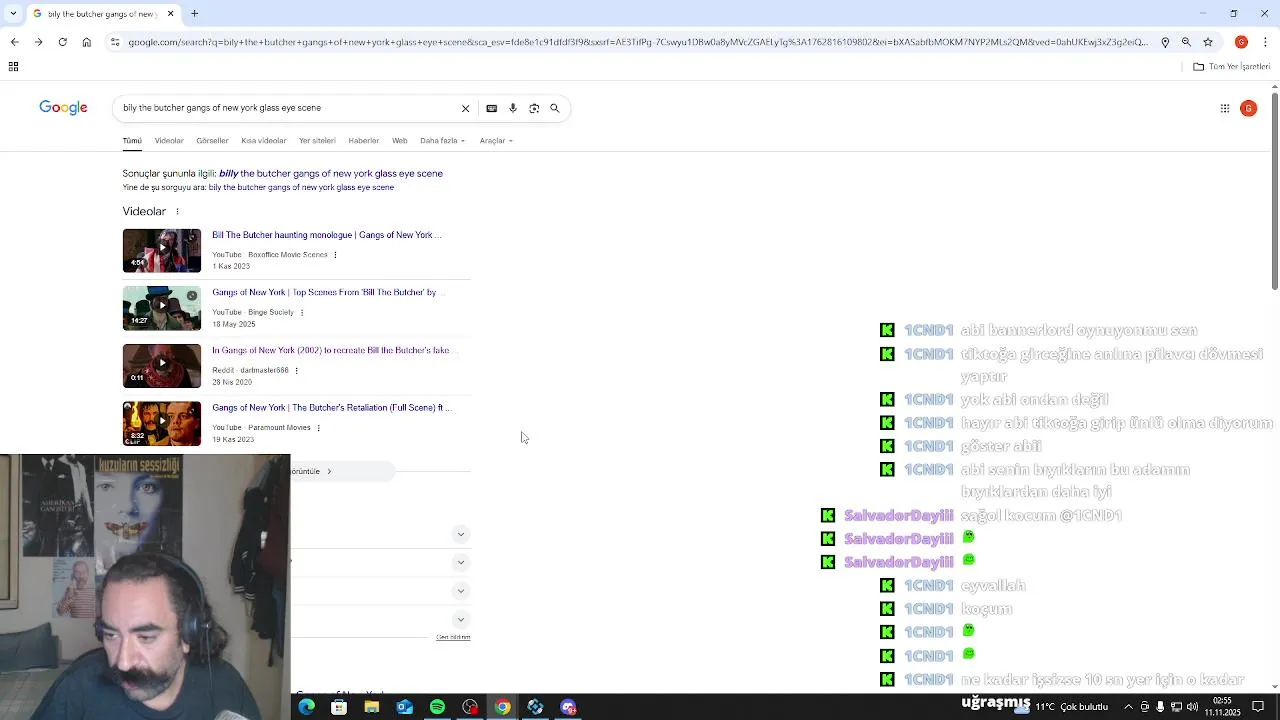This screenshot has height=720, width=1280.
Task: Click the location icon in address bar
Action: click(x=1165, y=42)
